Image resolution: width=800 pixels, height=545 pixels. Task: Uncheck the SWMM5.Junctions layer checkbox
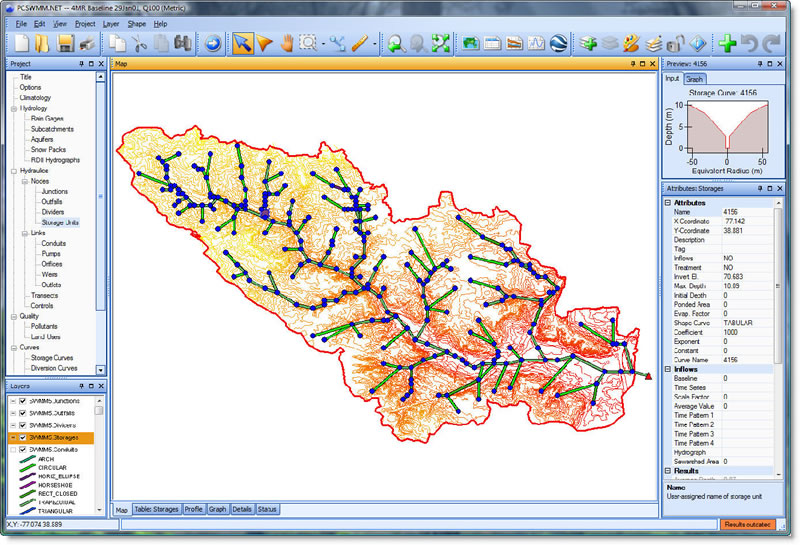(24, 400)
